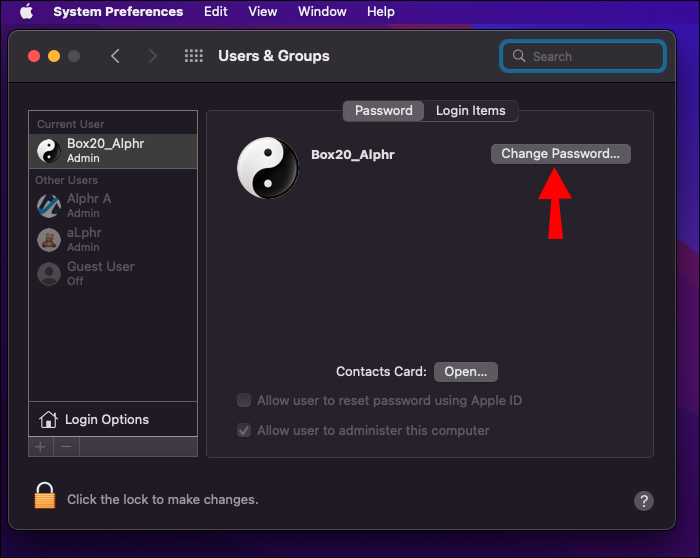Screen dimensions: 700x558
Task: Click the Change Password button
Action: pyautogui.click(x=561, y=154)
